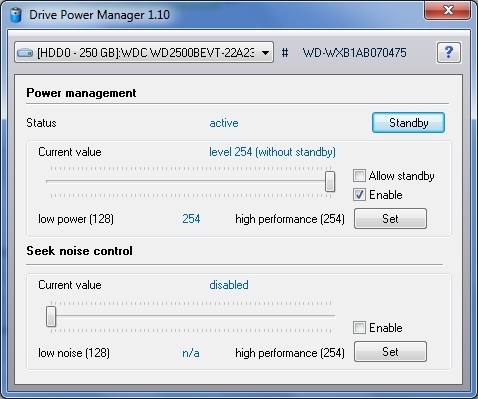This screenshot has height=399, width=478.
Task: Click the 'Seek noise control' heading
Action: point(79,251)
